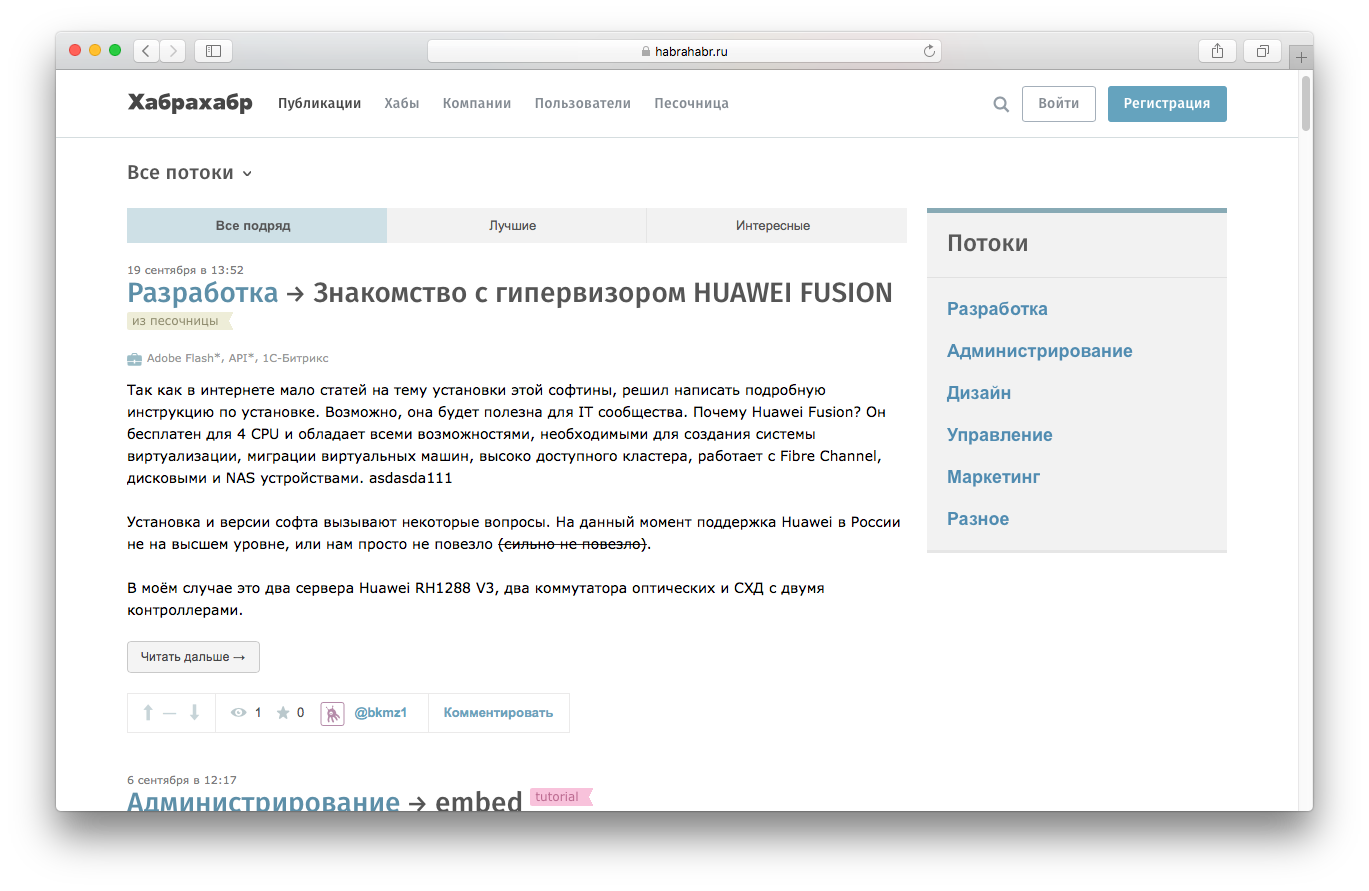Downvote the Huawei Fusion post
This screenshot has width=1369, height=891.
pyautogui.click(x=195, y=713)
